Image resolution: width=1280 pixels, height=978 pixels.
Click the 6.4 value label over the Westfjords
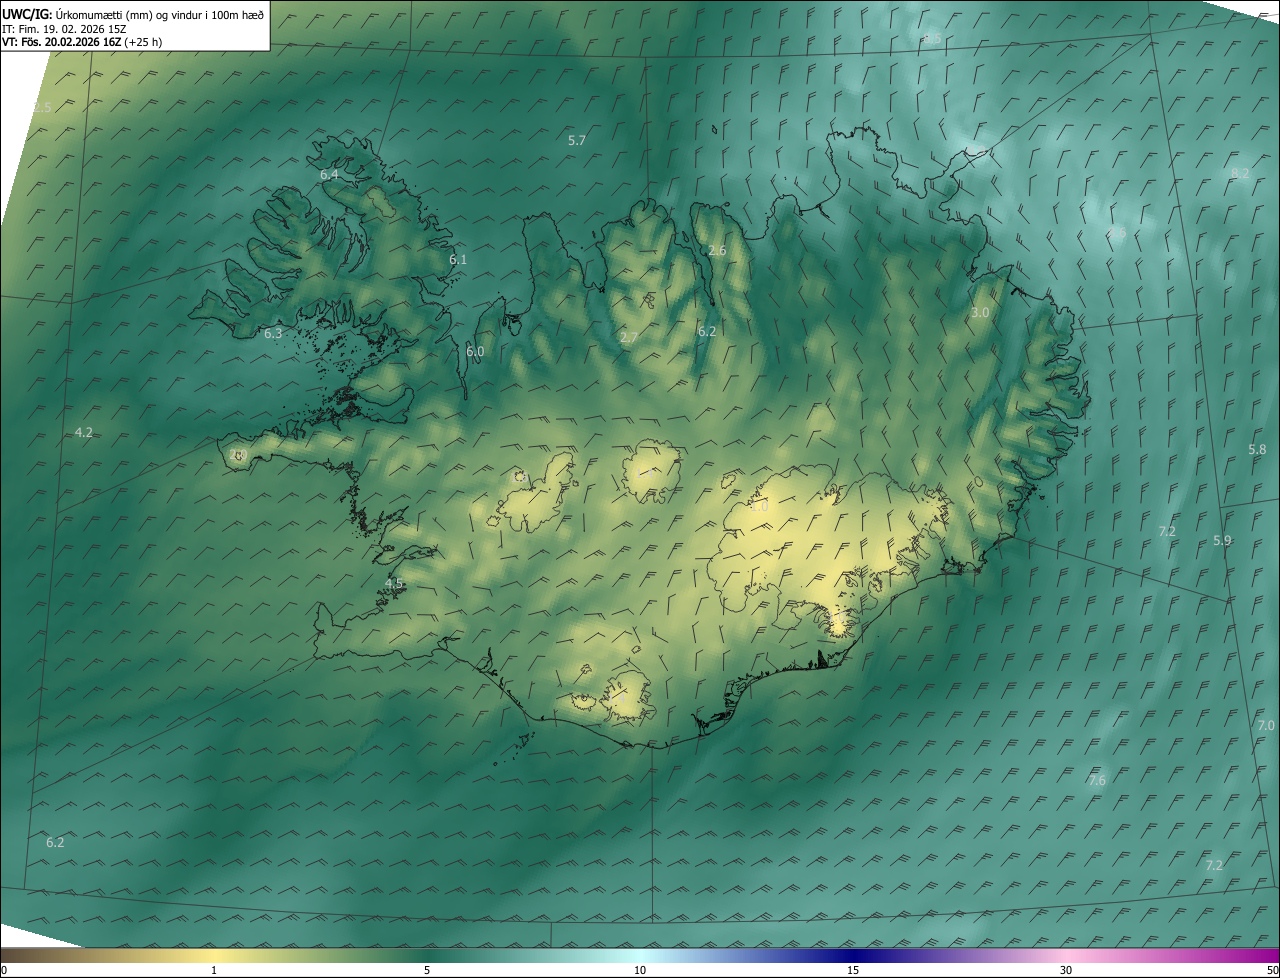[x=329, y=175]
